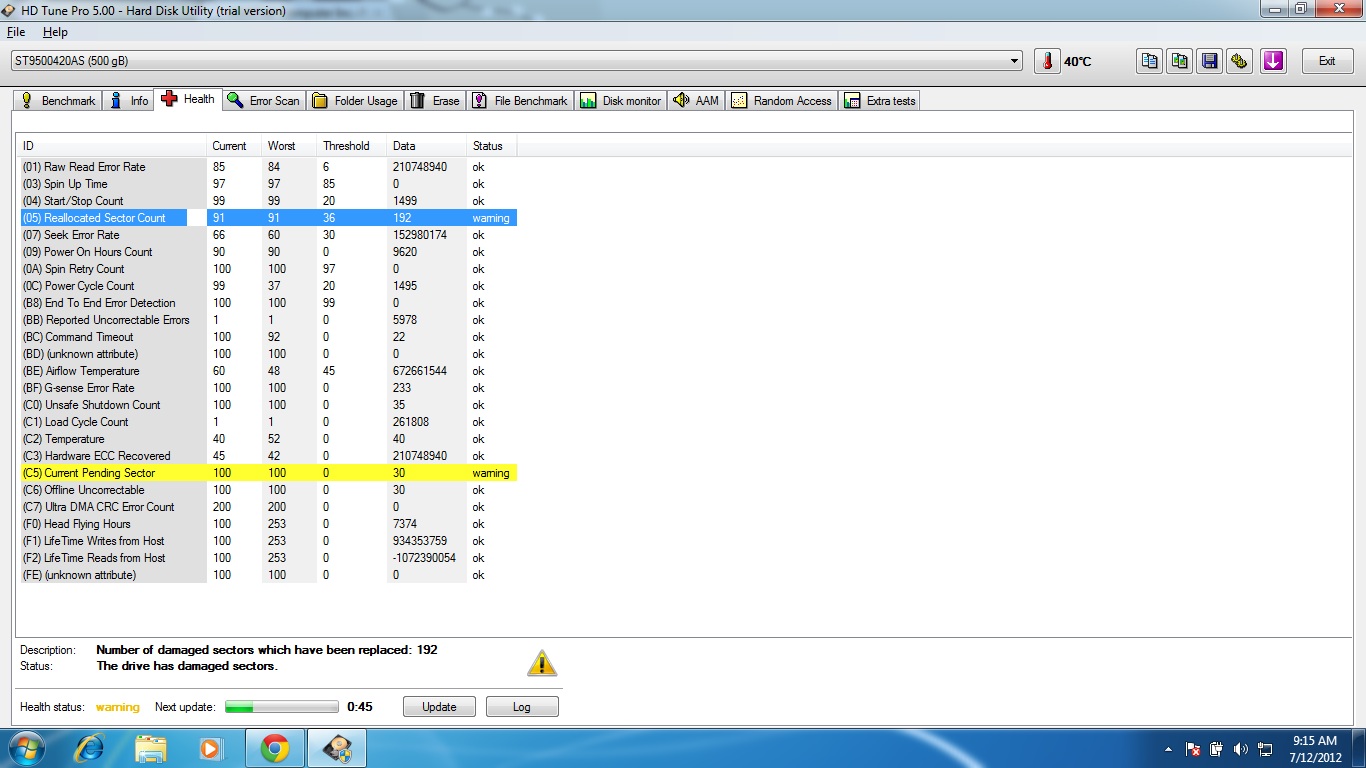Switch to the Erase tab
The height and width of the screenshot is (768, 1366).
[x=435, y=101]
